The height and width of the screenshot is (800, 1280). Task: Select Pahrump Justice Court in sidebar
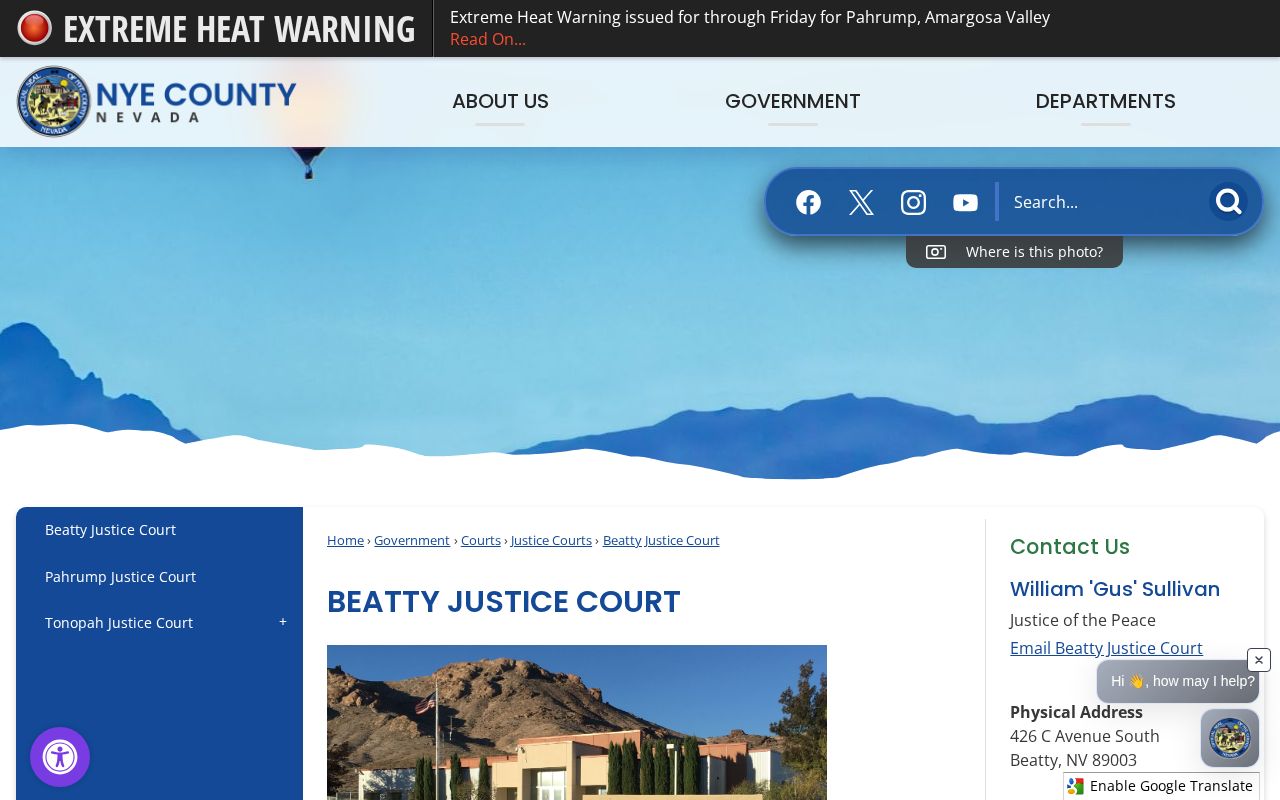coord(120,577)
